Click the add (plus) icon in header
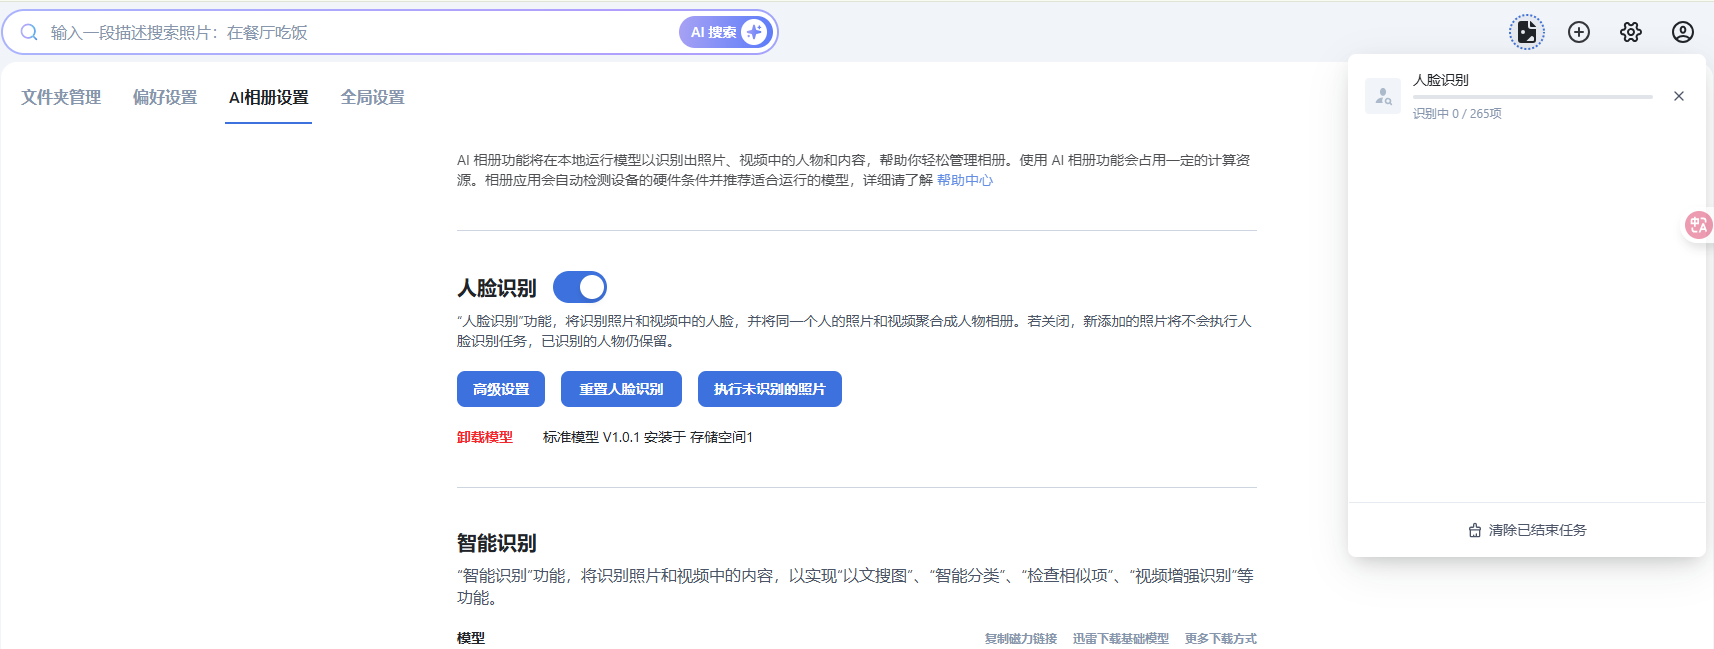 click(1579, 32)
